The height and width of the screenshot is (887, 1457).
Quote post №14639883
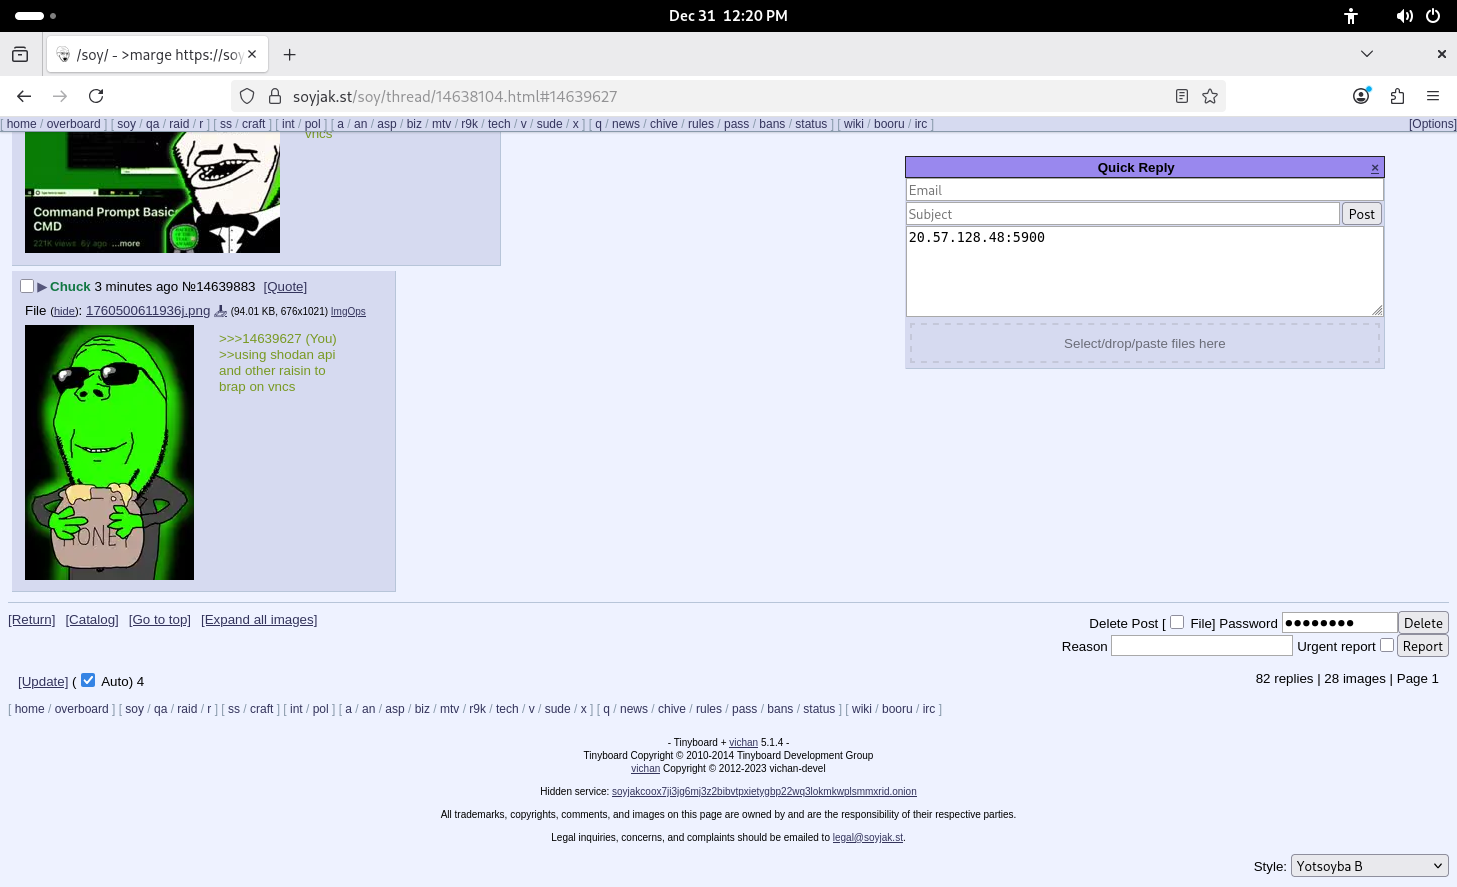[285, 287]
